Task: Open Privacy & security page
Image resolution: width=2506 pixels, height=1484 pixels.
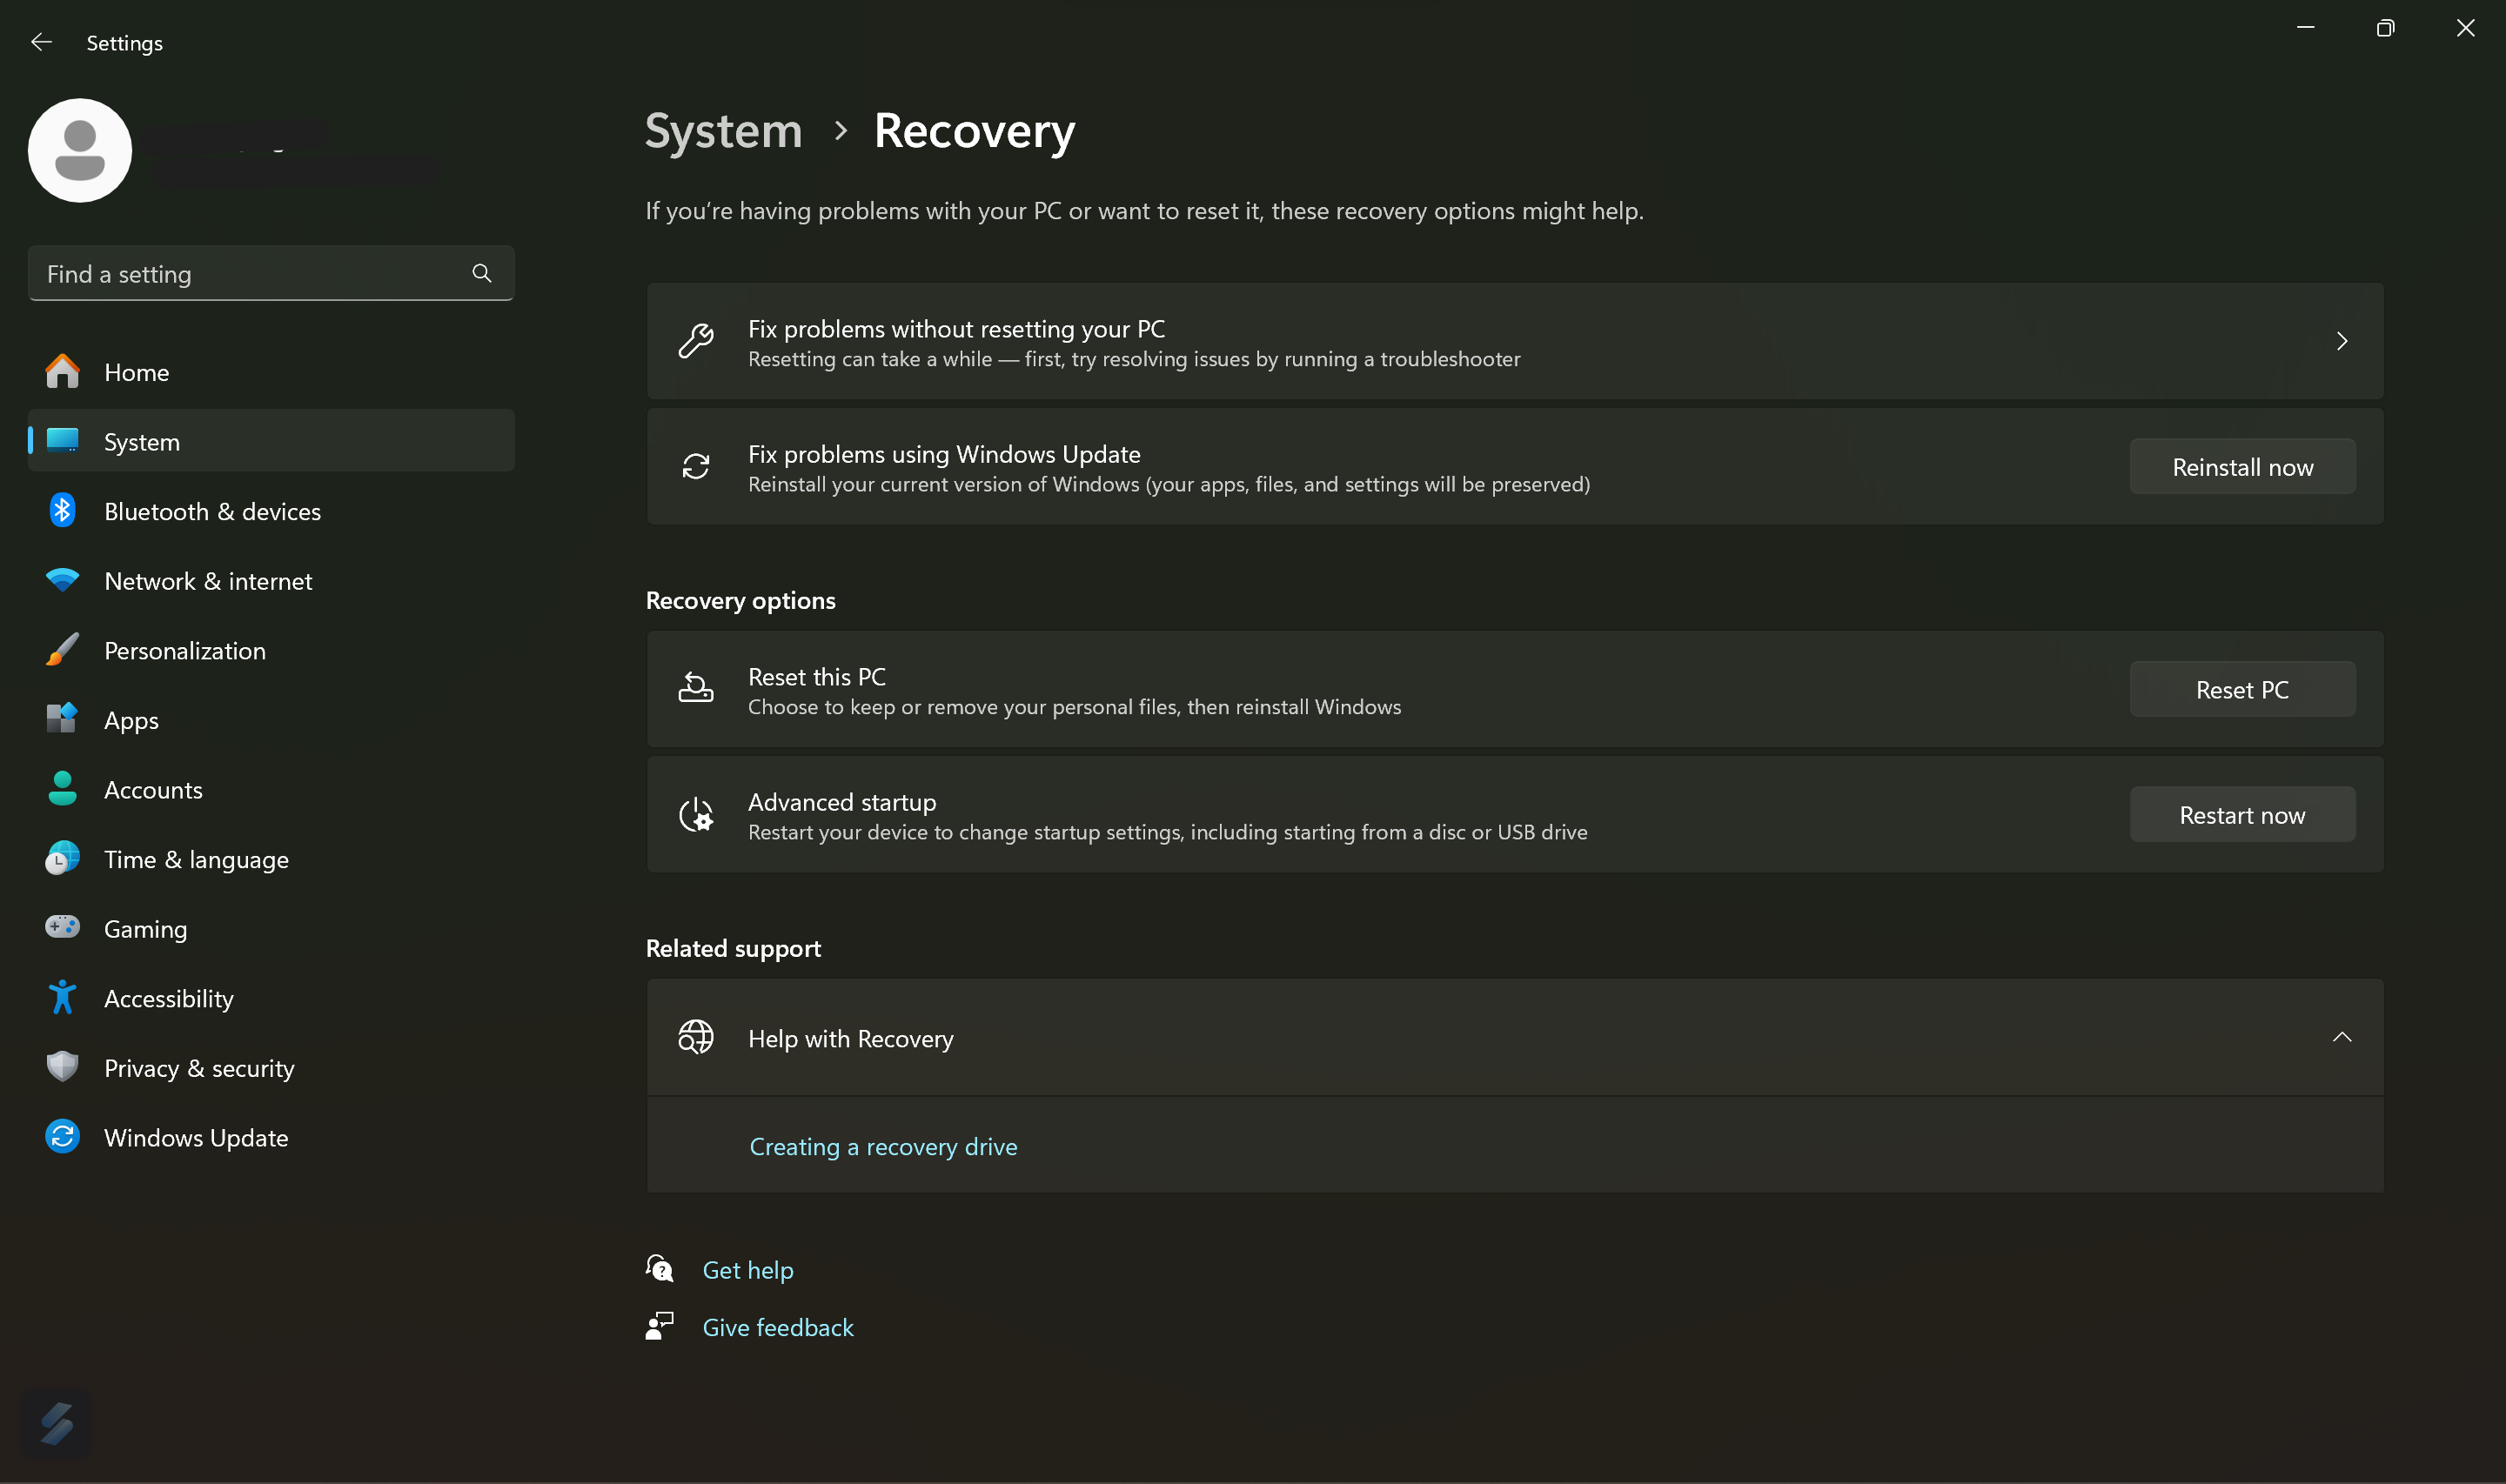Action: (271, 1067)
